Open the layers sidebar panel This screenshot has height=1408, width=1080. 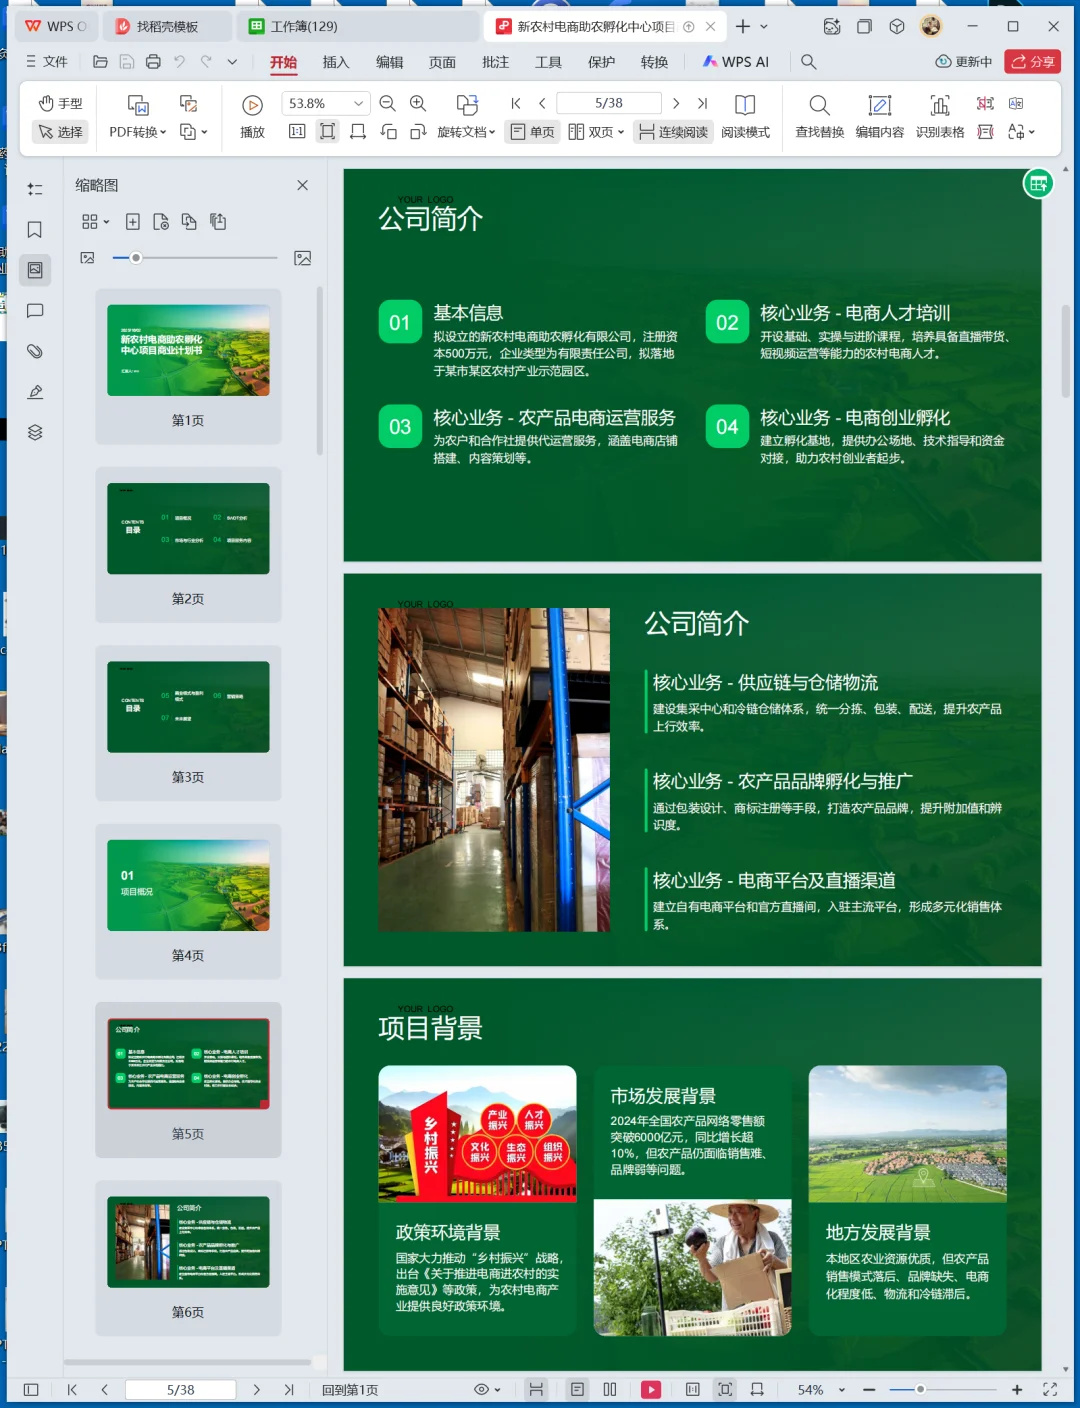point(35,432)
